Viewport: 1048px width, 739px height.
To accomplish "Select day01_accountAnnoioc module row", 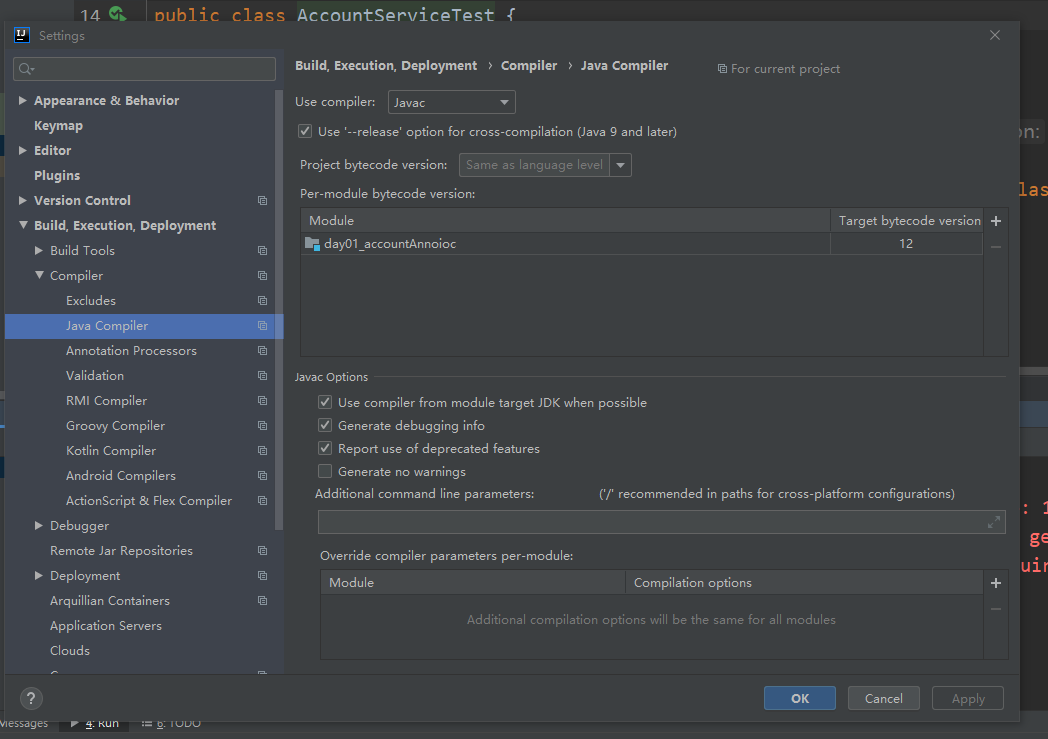I will (642, 244).
